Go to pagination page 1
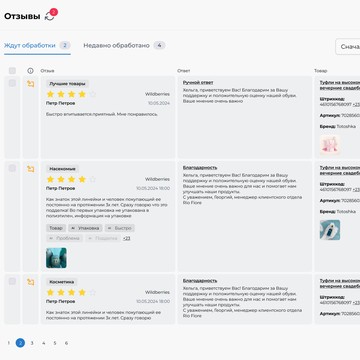 click(x=9, y=343)
